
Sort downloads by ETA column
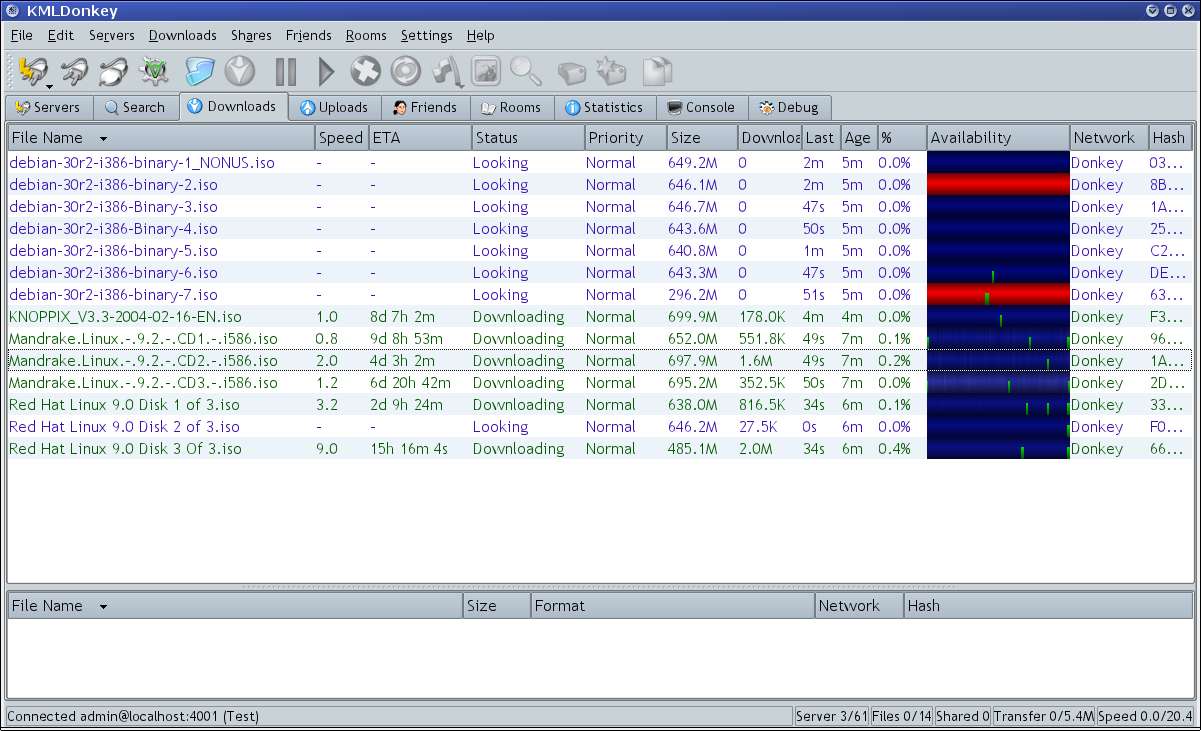[x=420, y=138]
